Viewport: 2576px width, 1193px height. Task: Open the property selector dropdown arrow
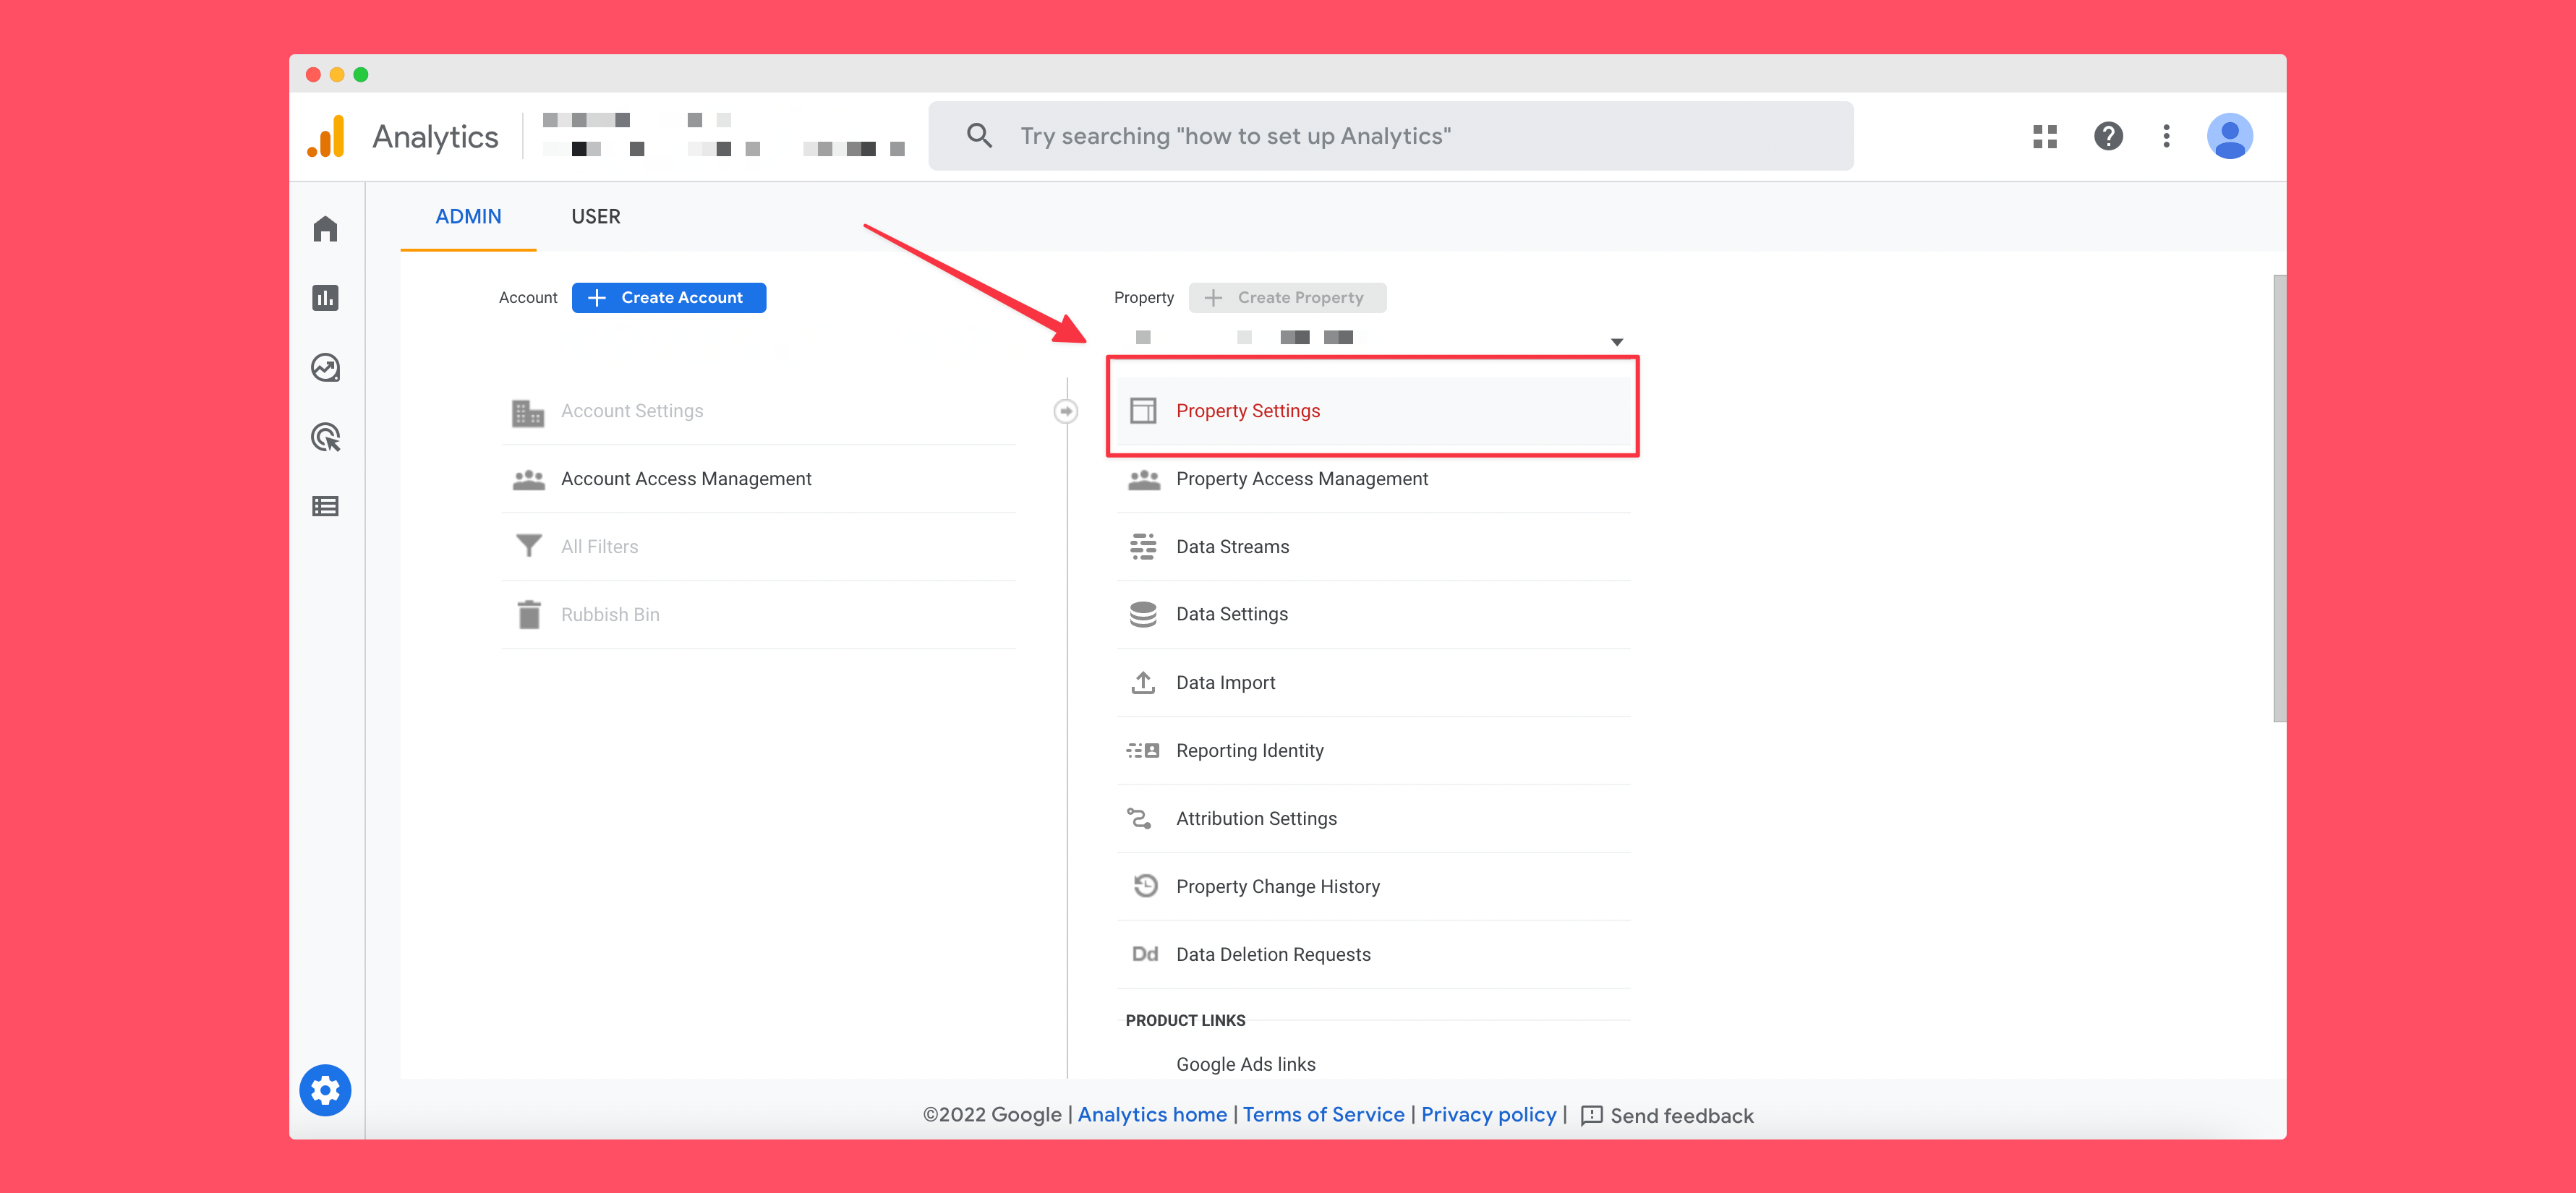pyautogui.click(x=1616, y=340)
